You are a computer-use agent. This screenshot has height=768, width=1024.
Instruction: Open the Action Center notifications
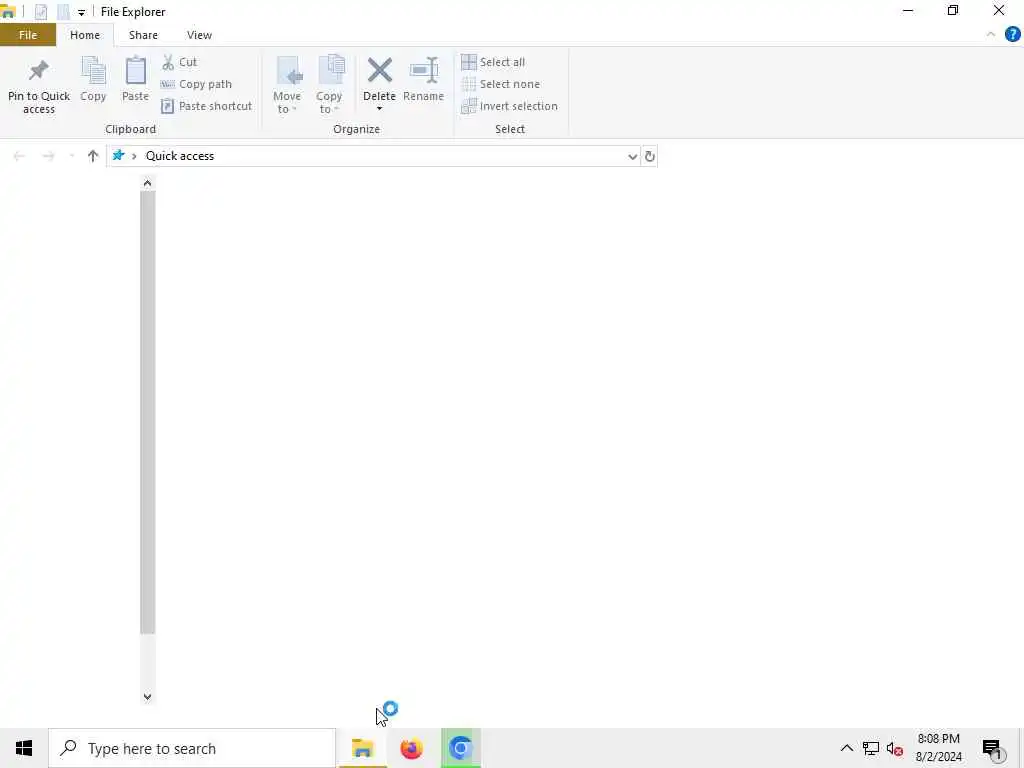click(x=993, y=749)
